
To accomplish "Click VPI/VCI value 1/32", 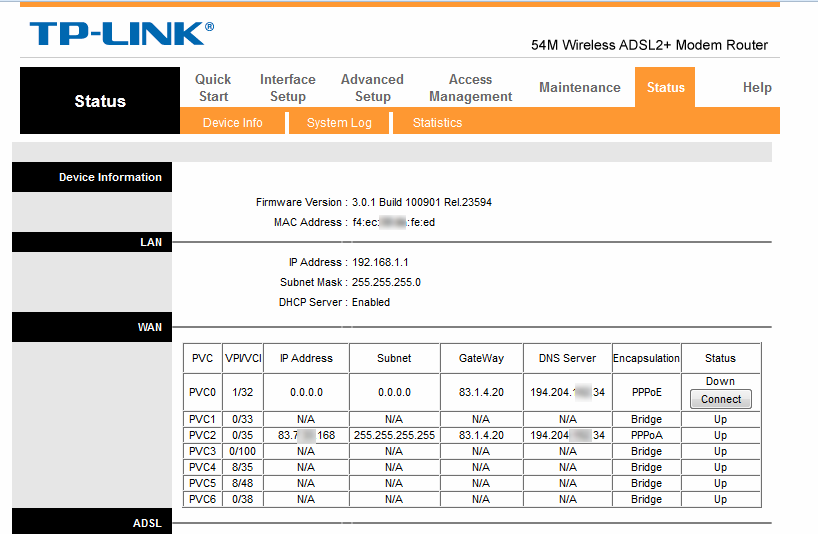I will point(243,392).
